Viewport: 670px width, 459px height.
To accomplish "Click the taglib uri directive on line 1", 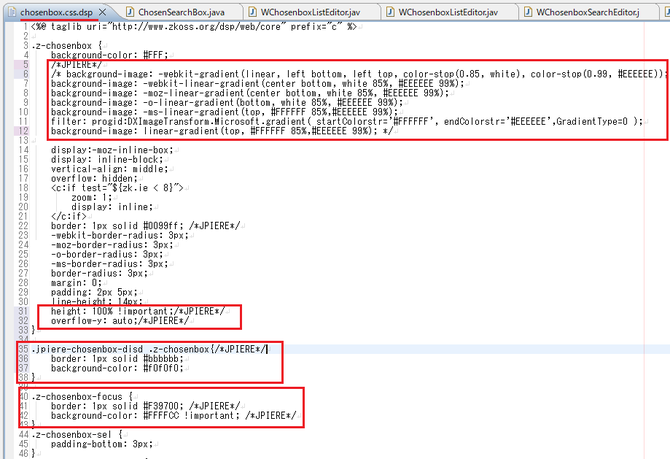I will [x=194, y=27].
